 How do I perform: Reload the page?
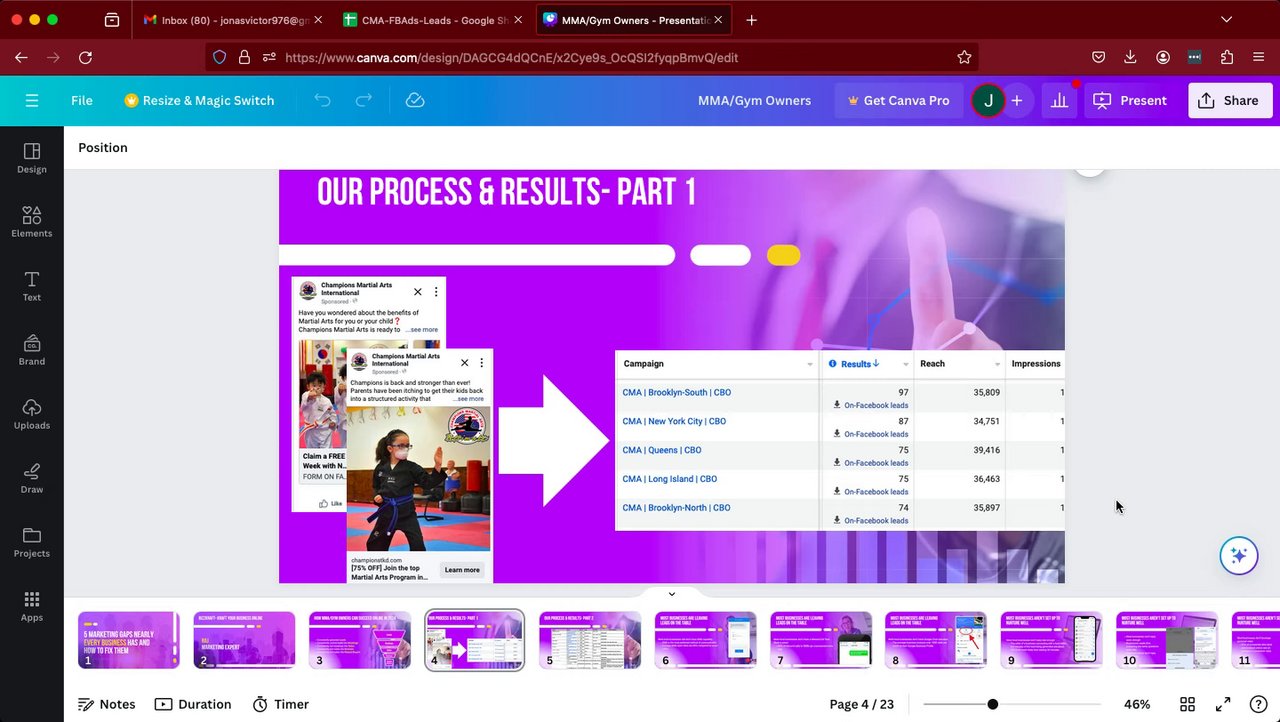coord(85,58)
